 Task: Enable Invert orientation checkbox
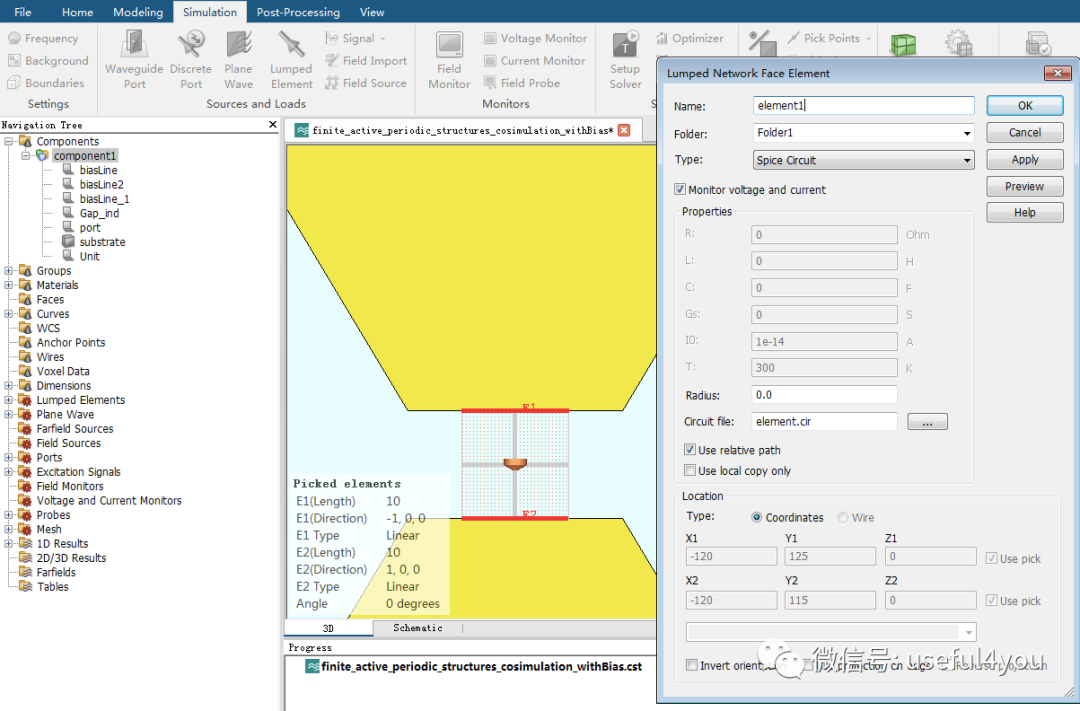point(692,666)
